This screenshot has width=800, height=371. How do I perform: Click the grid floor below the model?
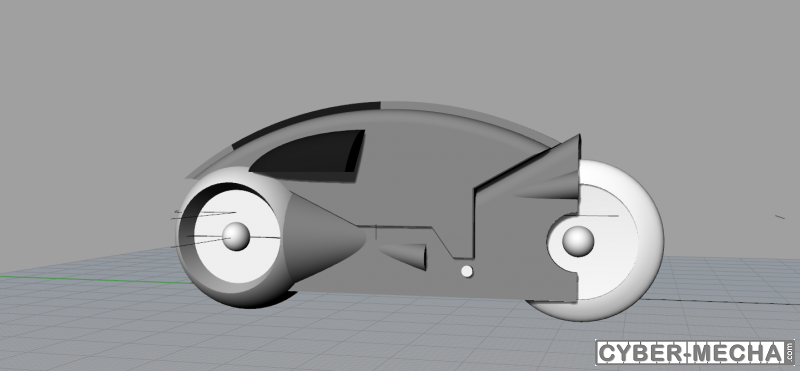[x=398, y=332]
